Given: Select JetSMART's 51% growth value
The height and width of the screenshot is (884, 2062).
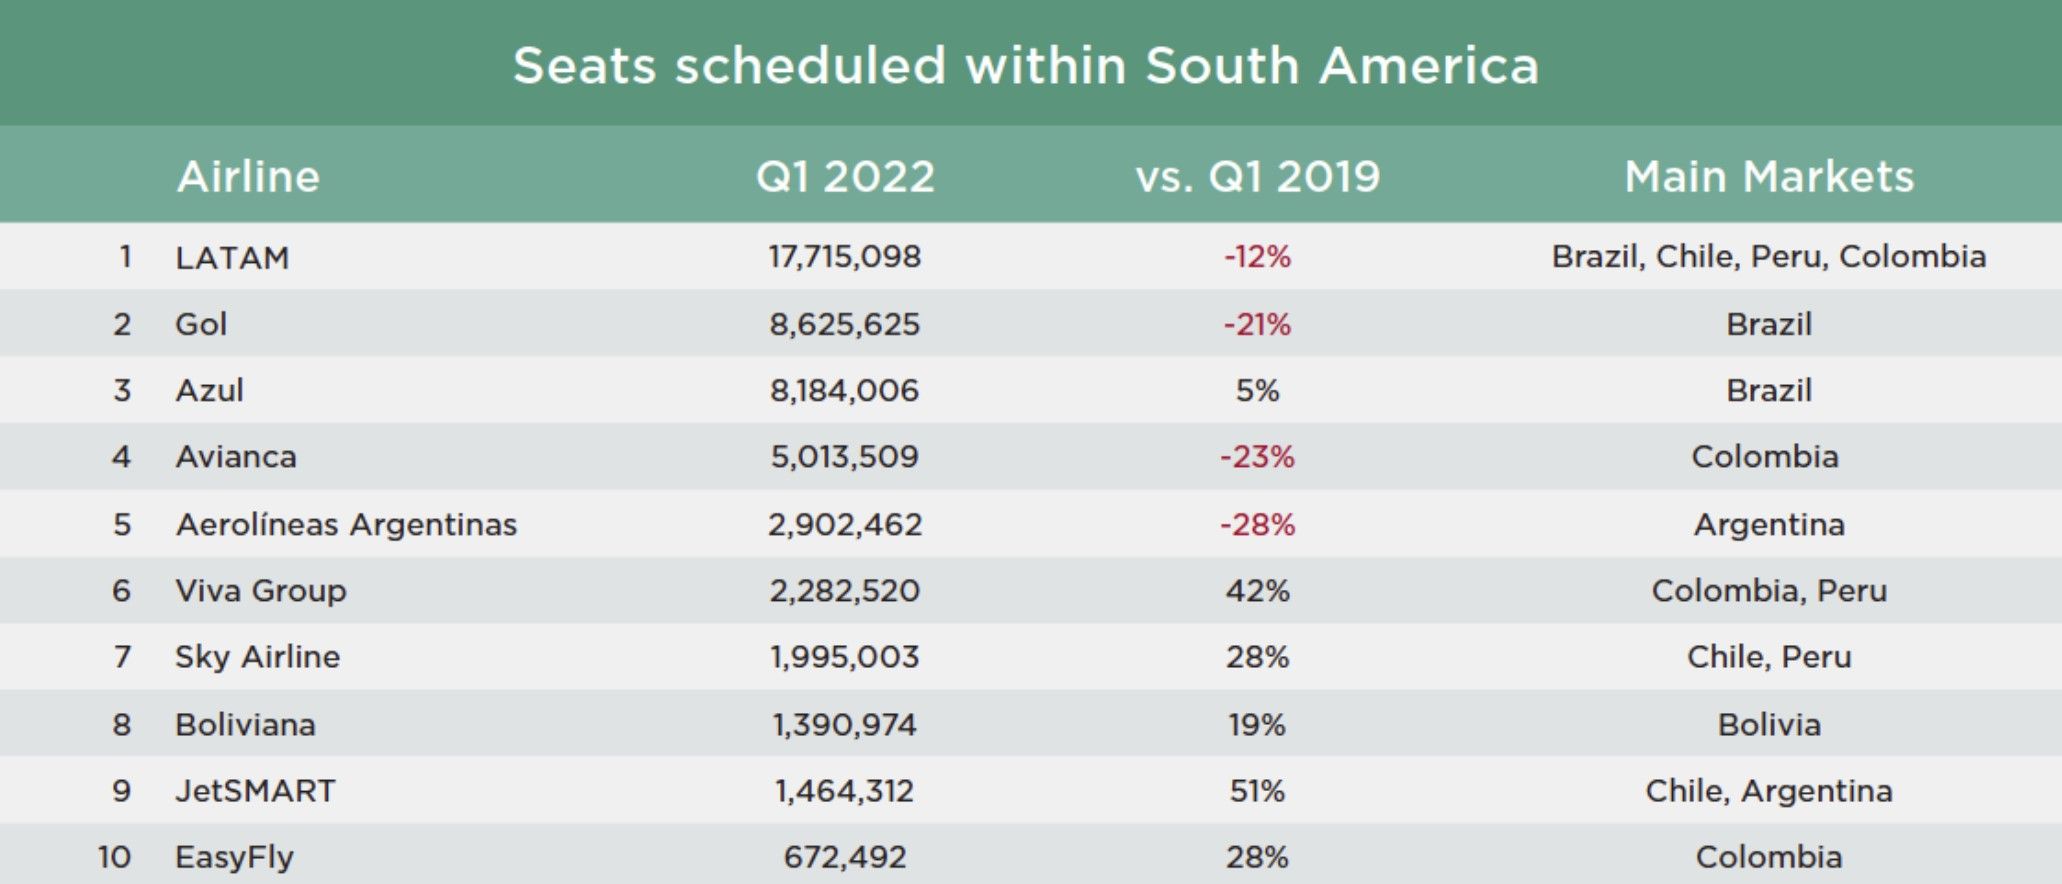Looking at the screenshot, I should tap(1257, 791).
